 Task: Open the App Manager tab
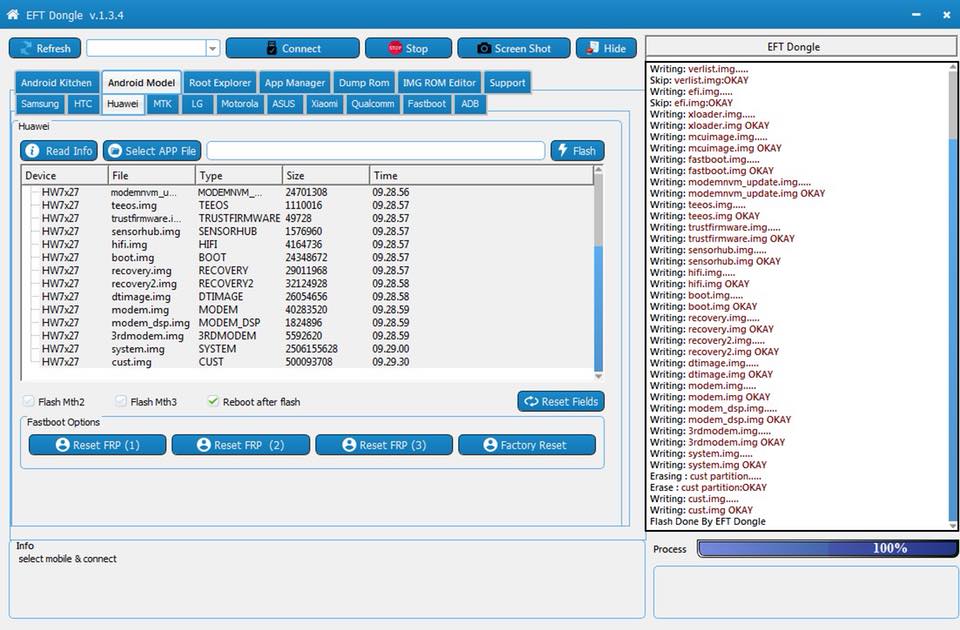[295, 83]
